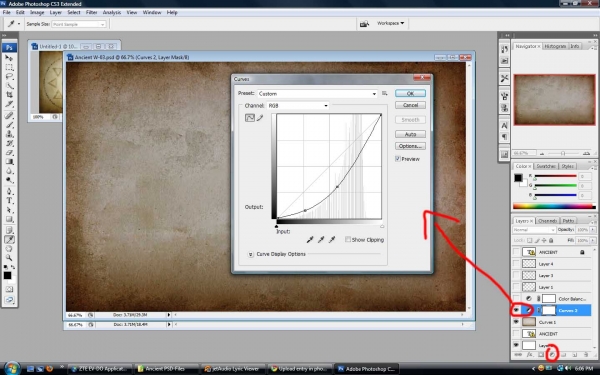Screen dimensions: 600x375
Task: Open the Preset Custom dropdown
Action: (x=317, y=94)
